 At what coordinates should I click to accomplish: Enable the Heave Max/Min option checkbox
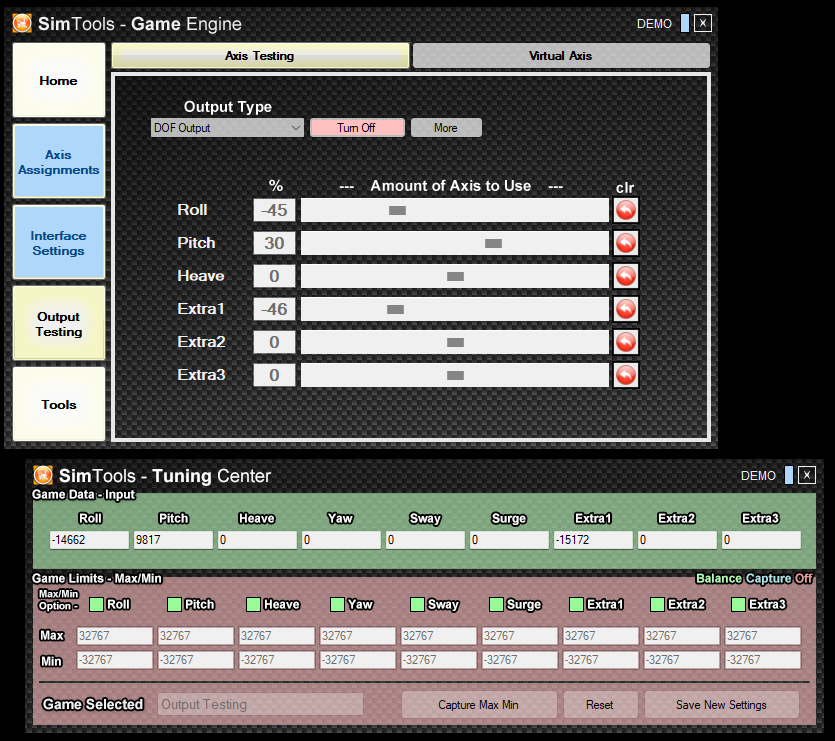point(254,604)
